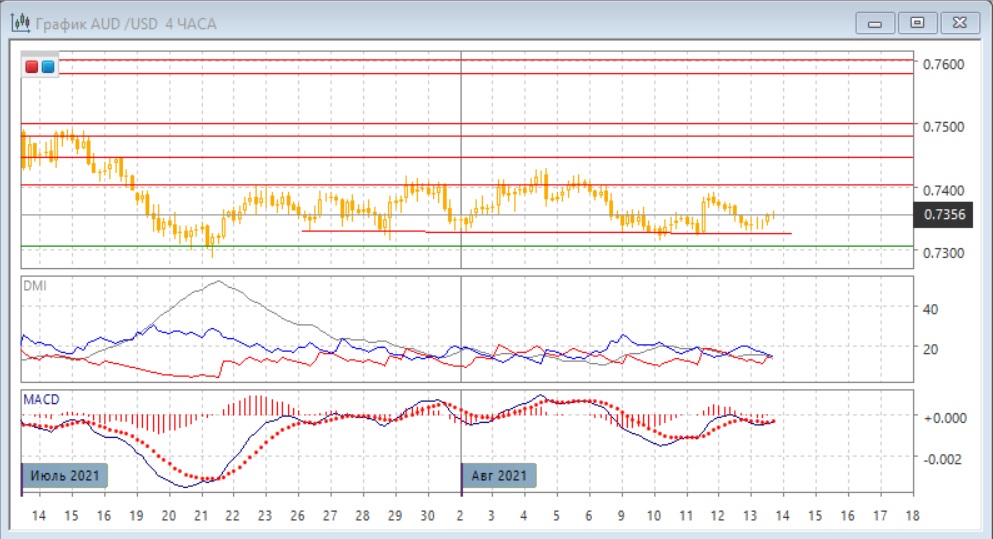This screenshot has width=993, height=539.
Task: Click date 26 on the time axis
Action: (297, 515)
